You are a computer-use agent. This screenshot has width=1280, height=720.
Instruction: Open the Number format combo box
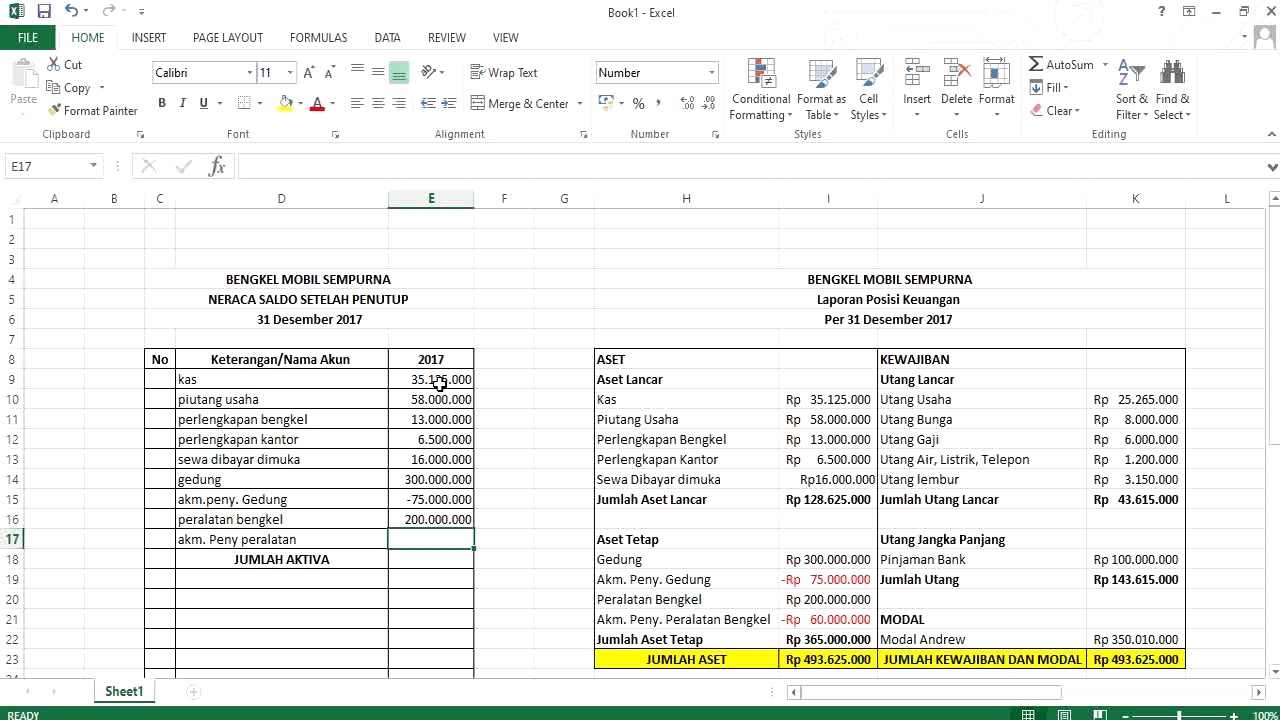click(657, 72)
